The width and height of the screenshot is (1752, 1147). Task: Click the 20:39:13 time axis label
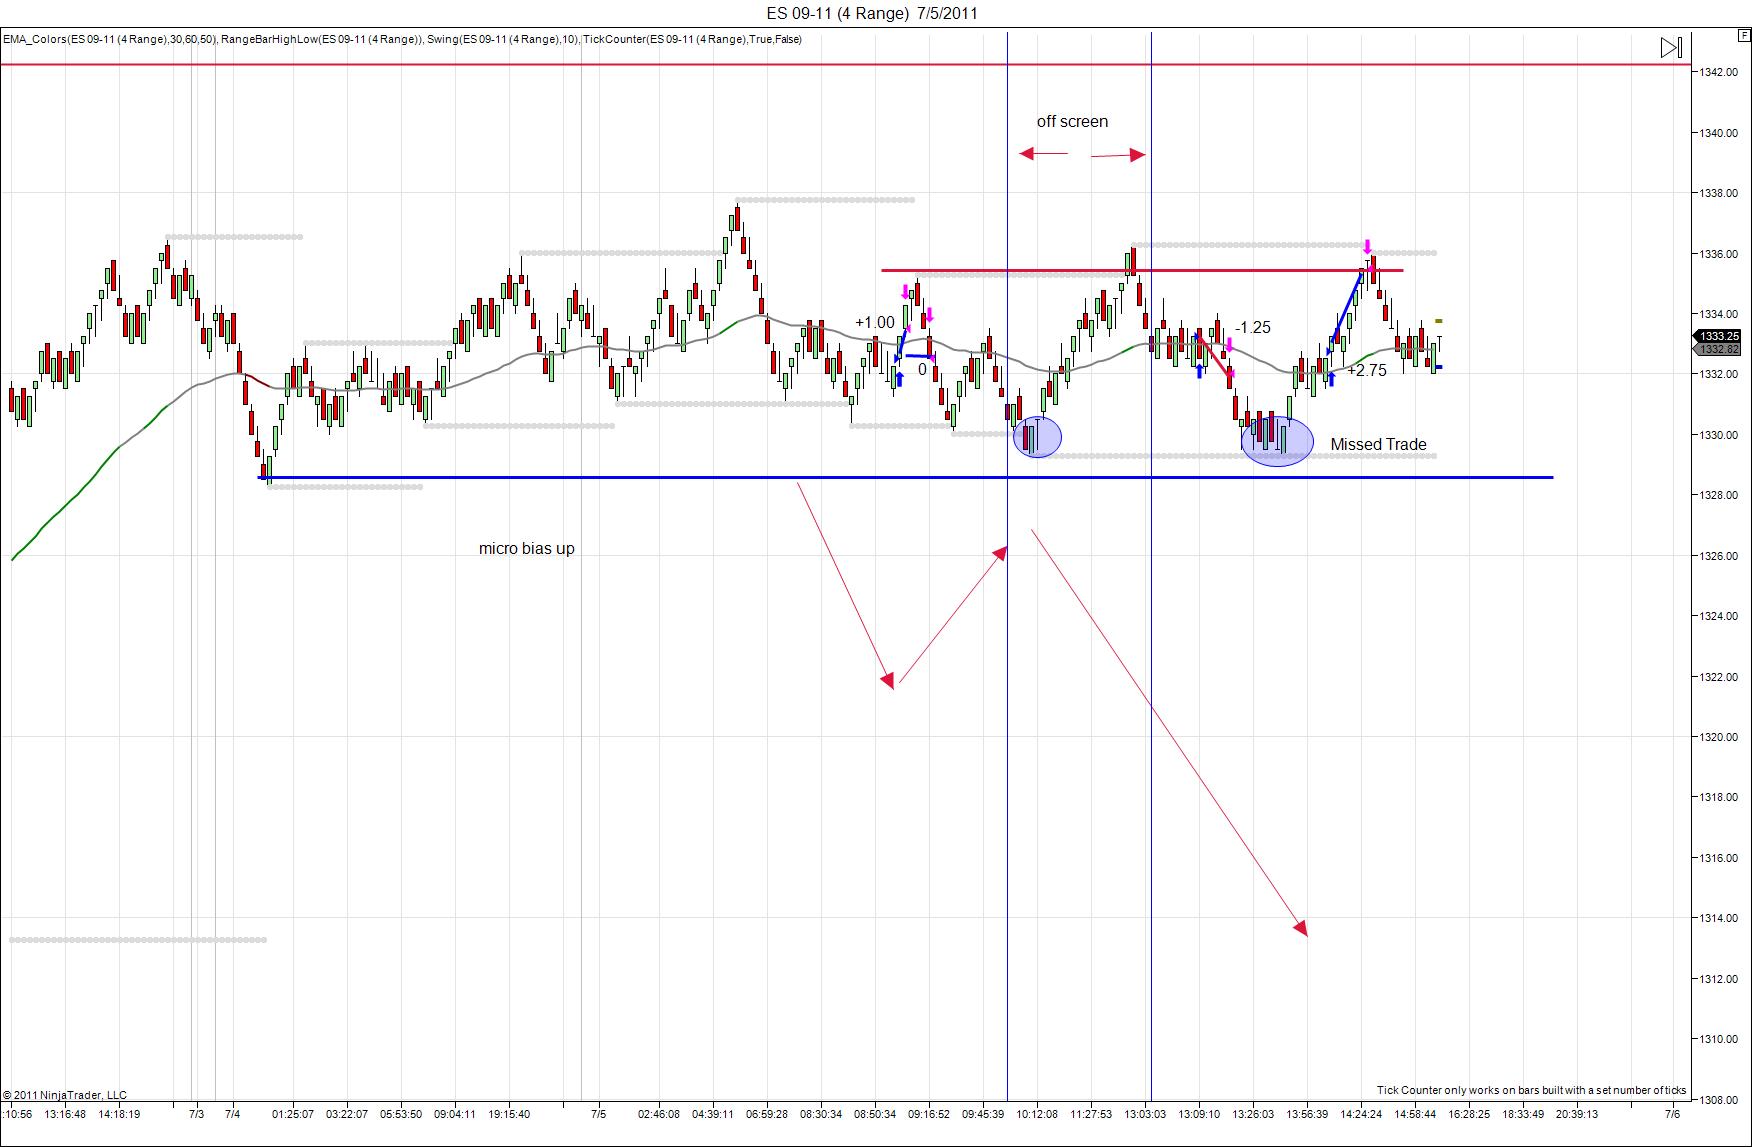pos(1577,1114)
